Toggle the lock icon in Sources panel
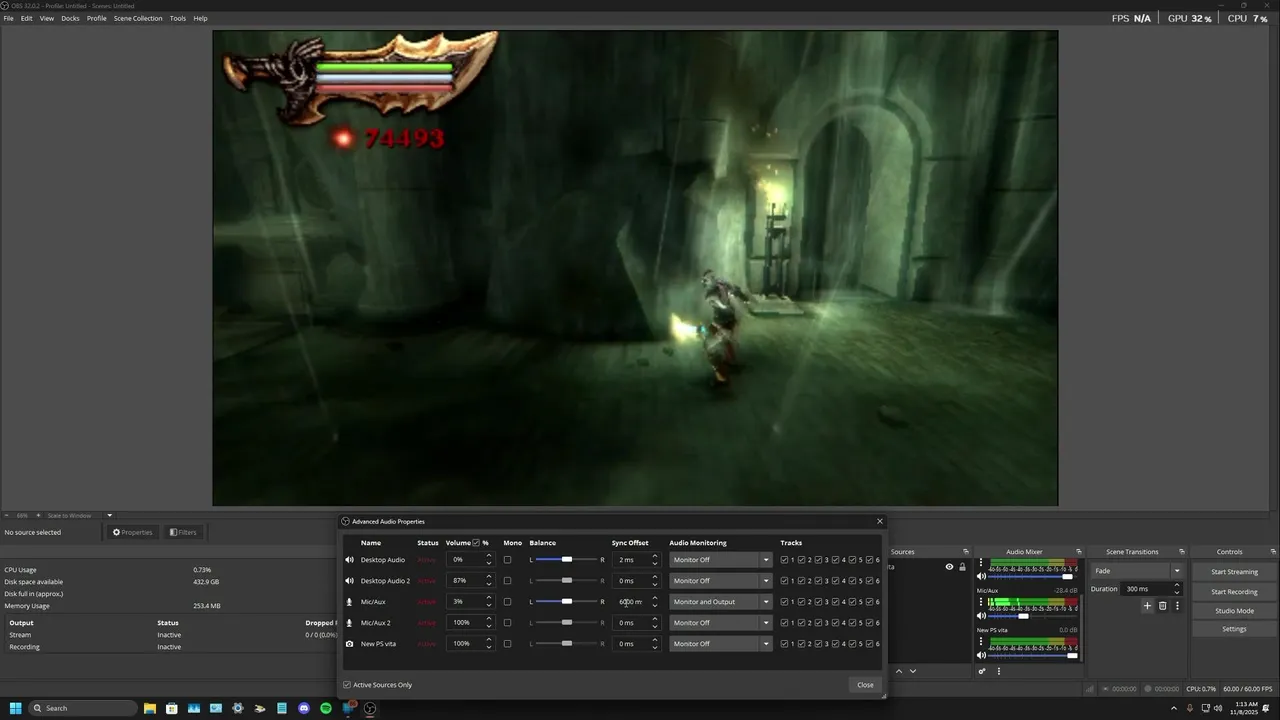The image size is (1280, 720). (x=963, y=567)
